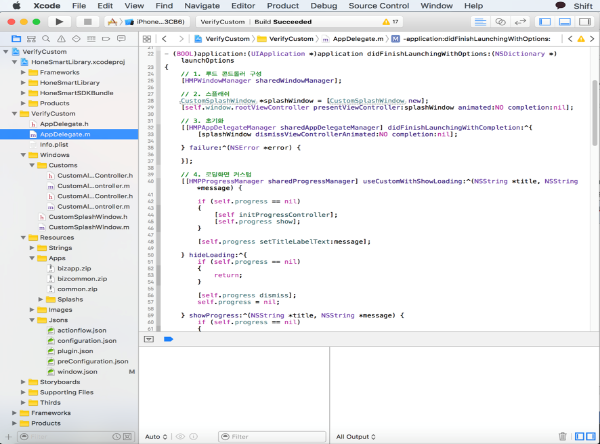This screenshot has width=600, height=444.
Task: Open the Issue navigator
Action: 61,39
